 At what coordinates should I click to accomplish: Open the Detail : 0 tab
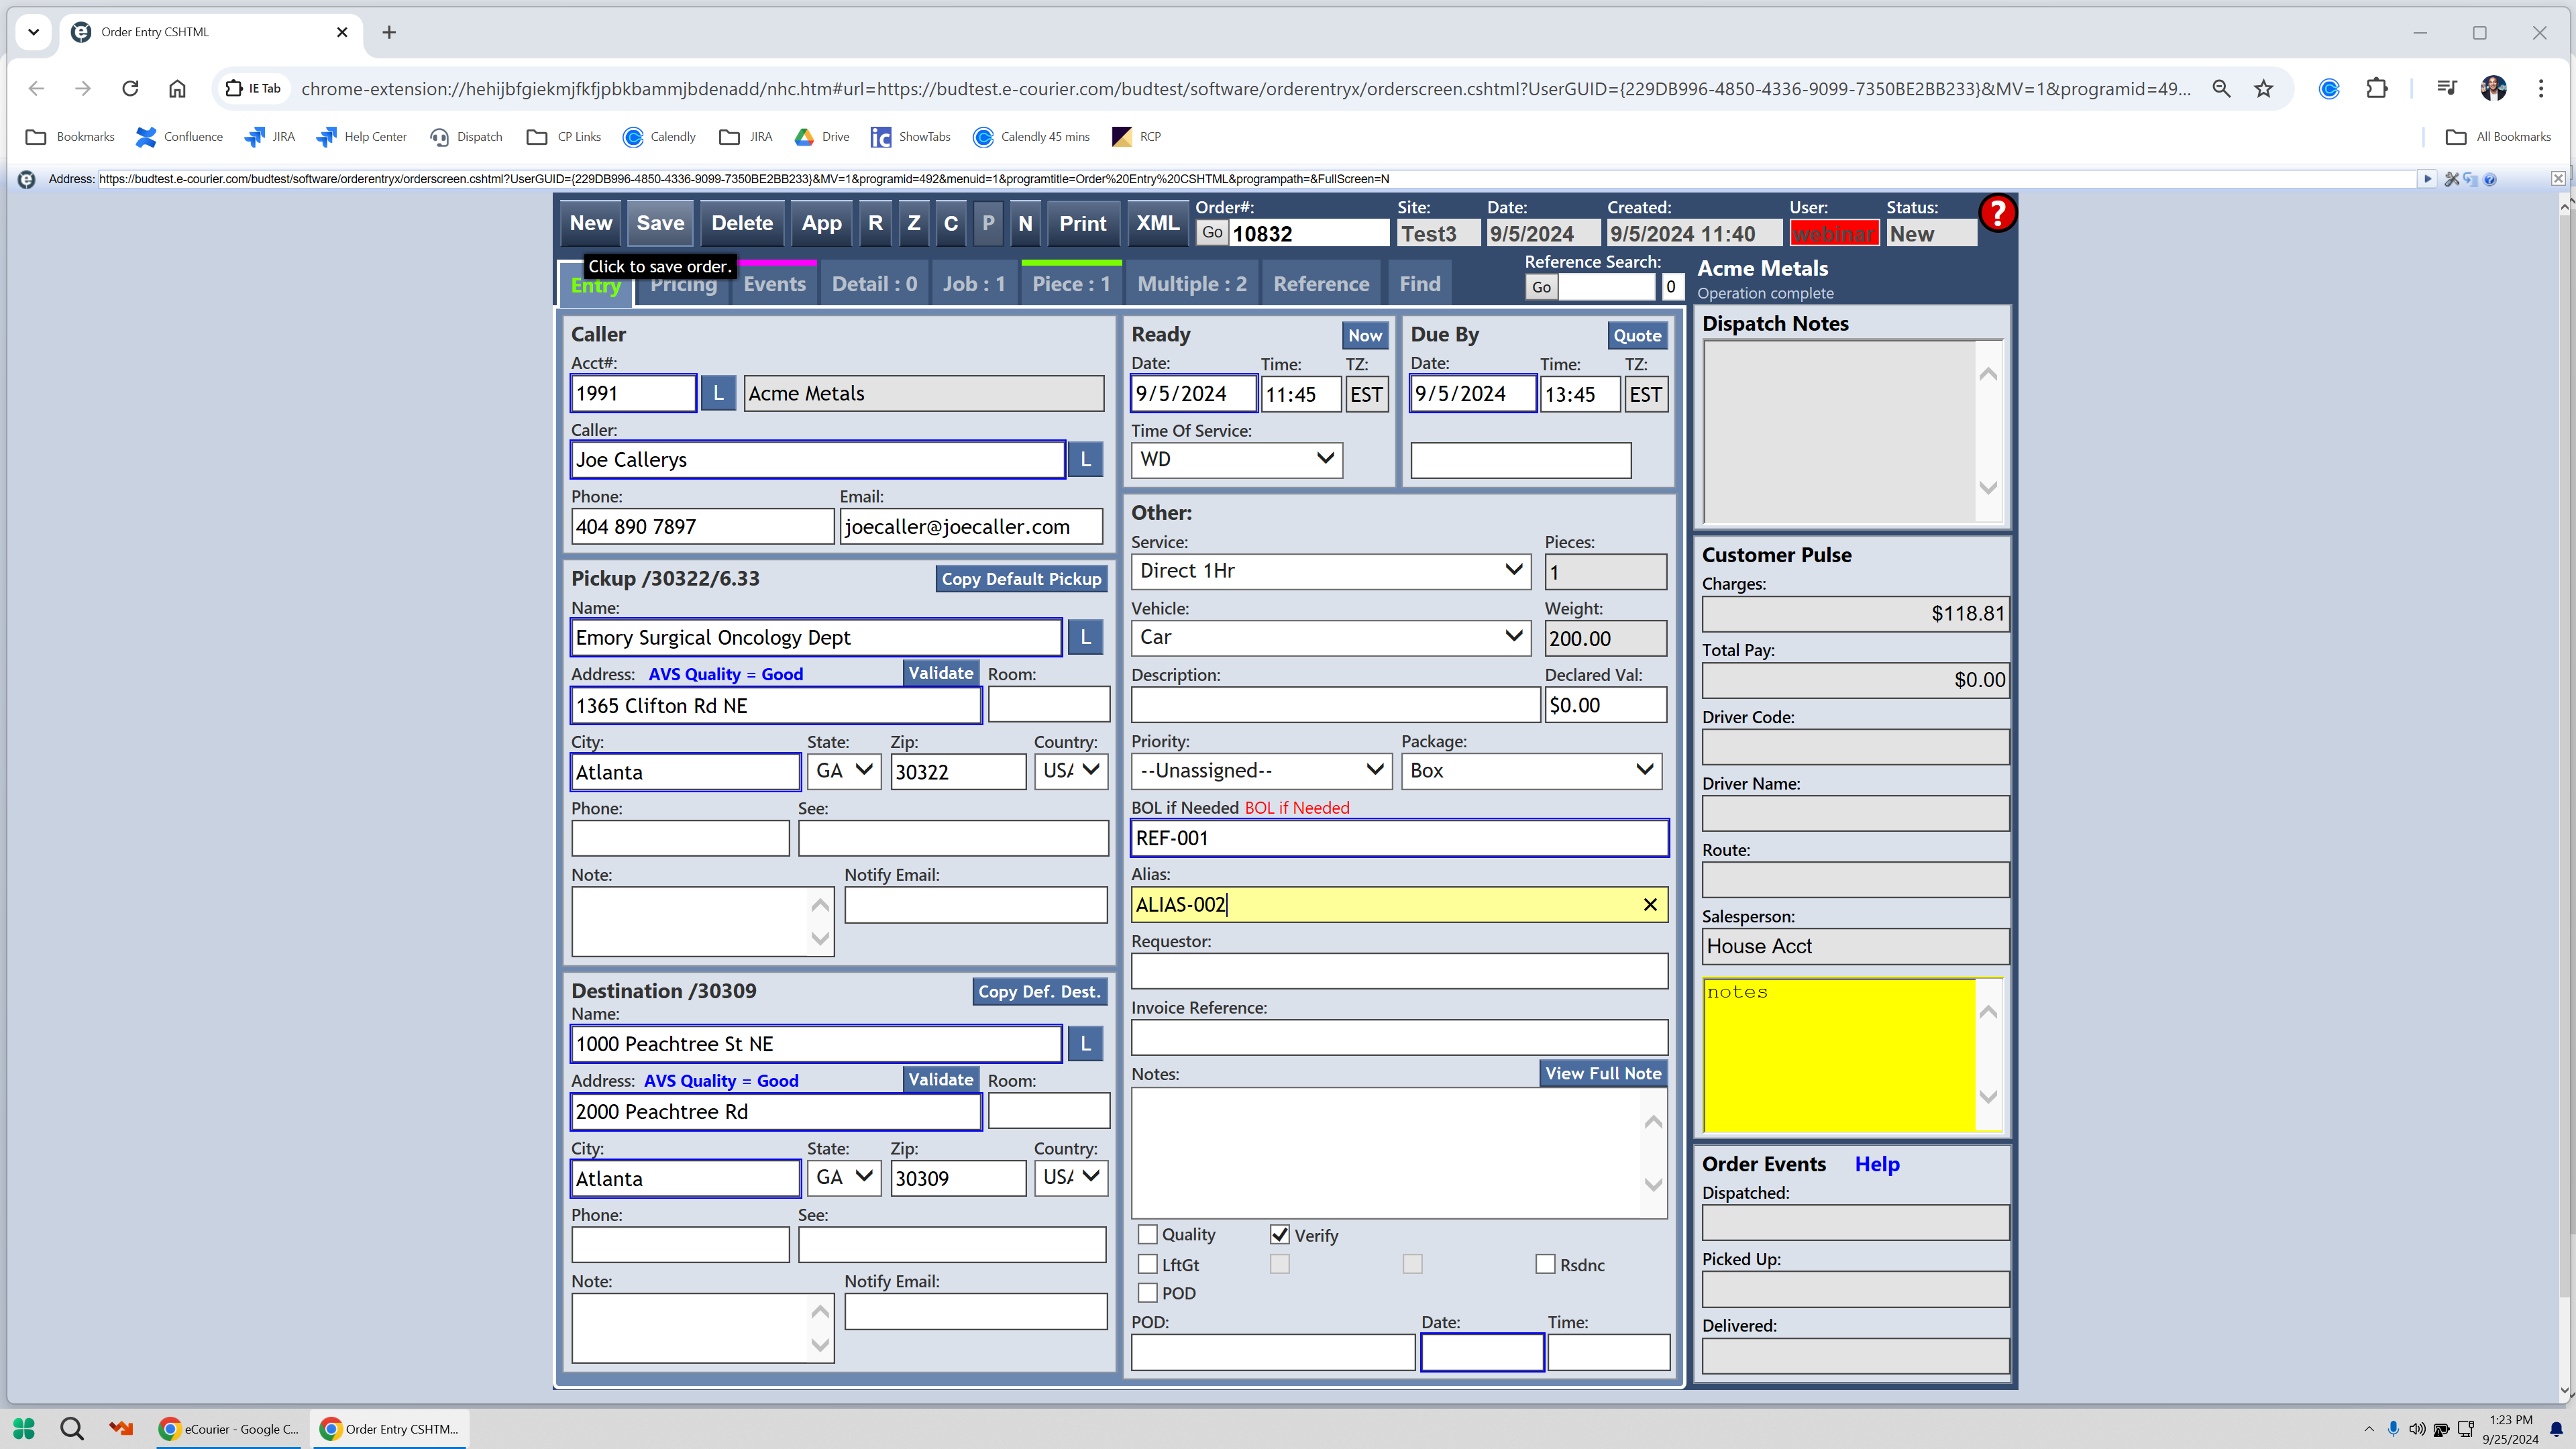click(874, 284)
